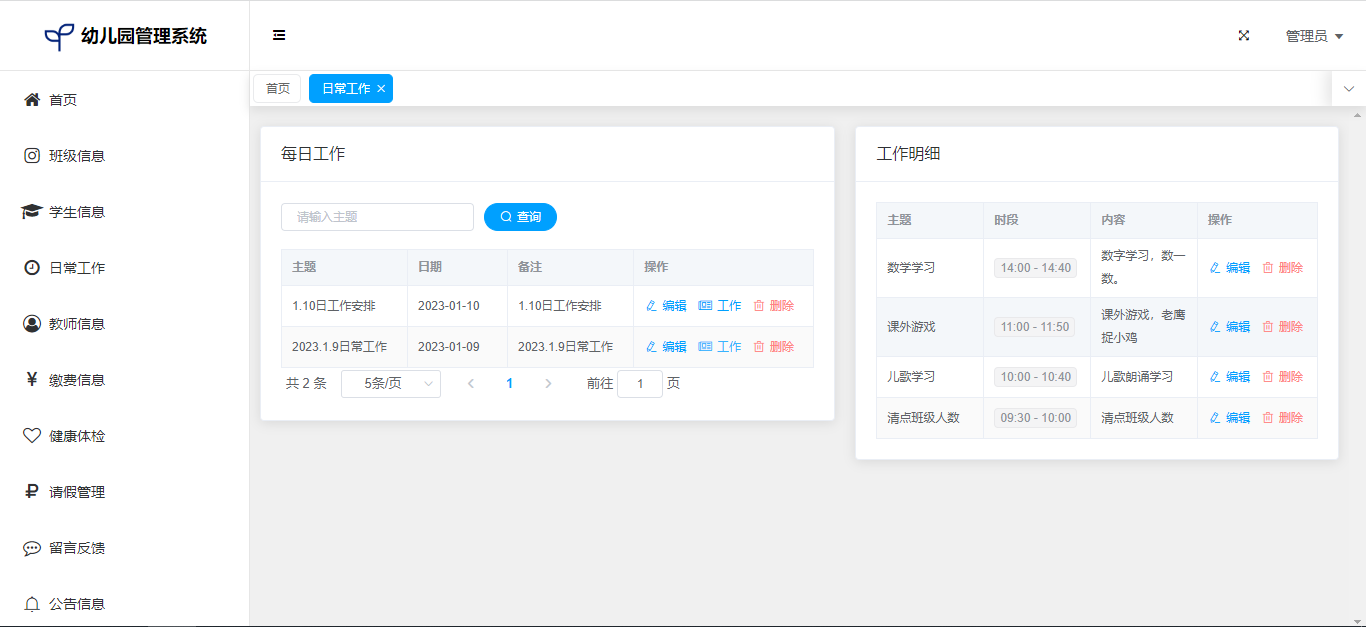1366x627 pixels.
Task: Switch to the 首页 tab
Action: [x=277, y=89]
